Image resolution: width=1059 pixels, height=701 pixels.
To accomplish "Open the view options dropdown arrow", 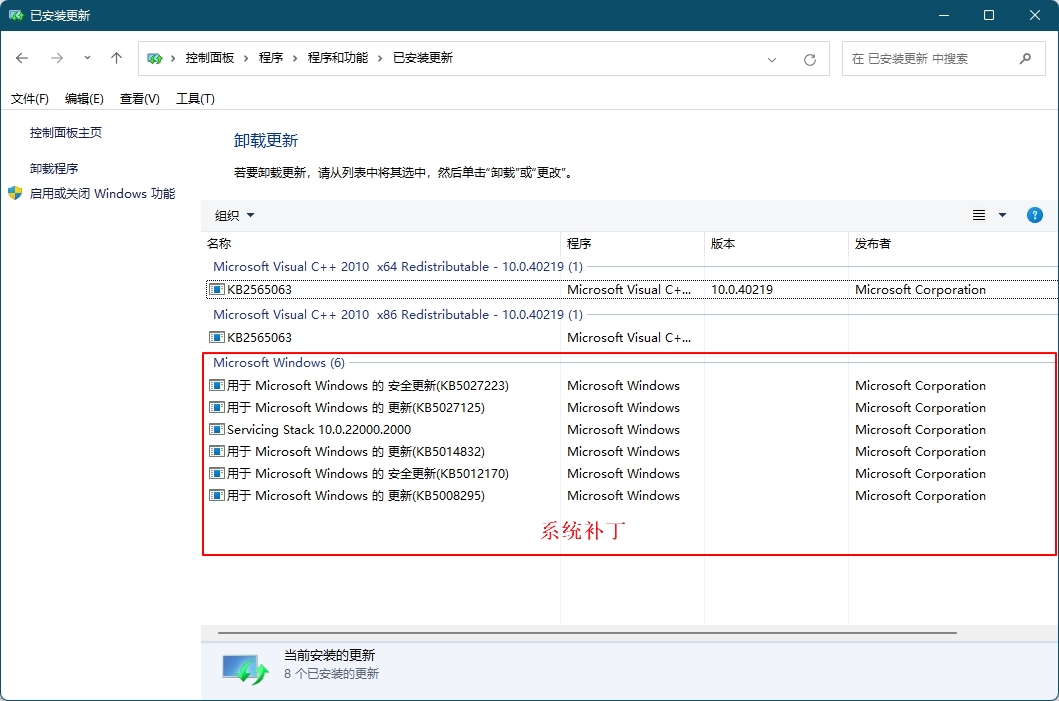I will click(x=1003, y=214).
